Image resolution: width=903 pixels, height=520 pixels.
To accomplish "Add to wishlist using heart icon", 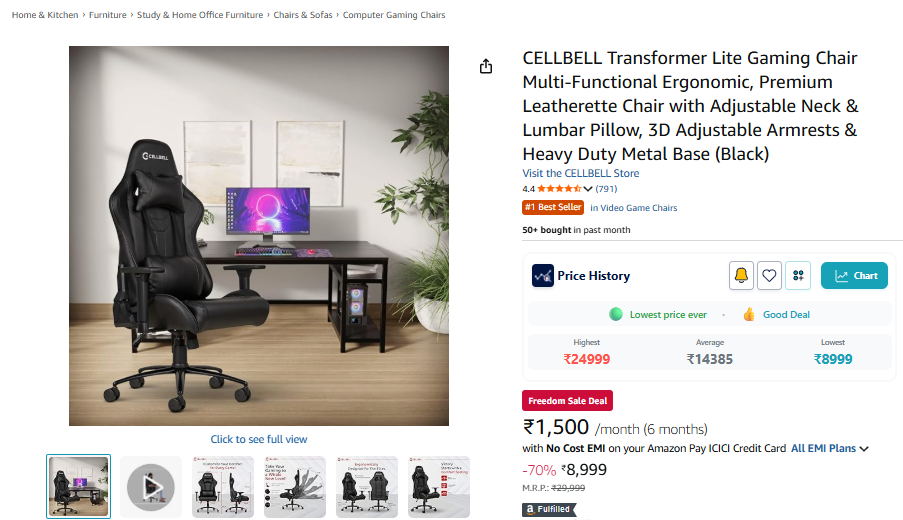I will point(769,276).
